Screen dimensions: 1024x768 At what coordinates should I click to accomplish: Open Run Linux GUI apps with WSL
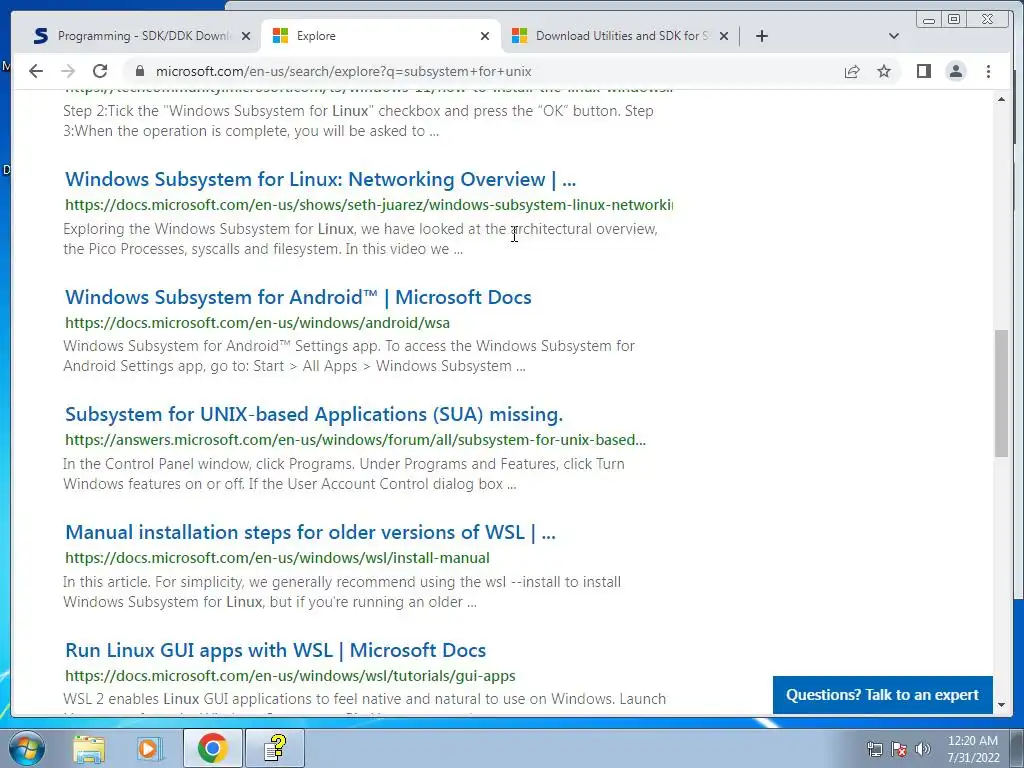click(x=276, y=650)
